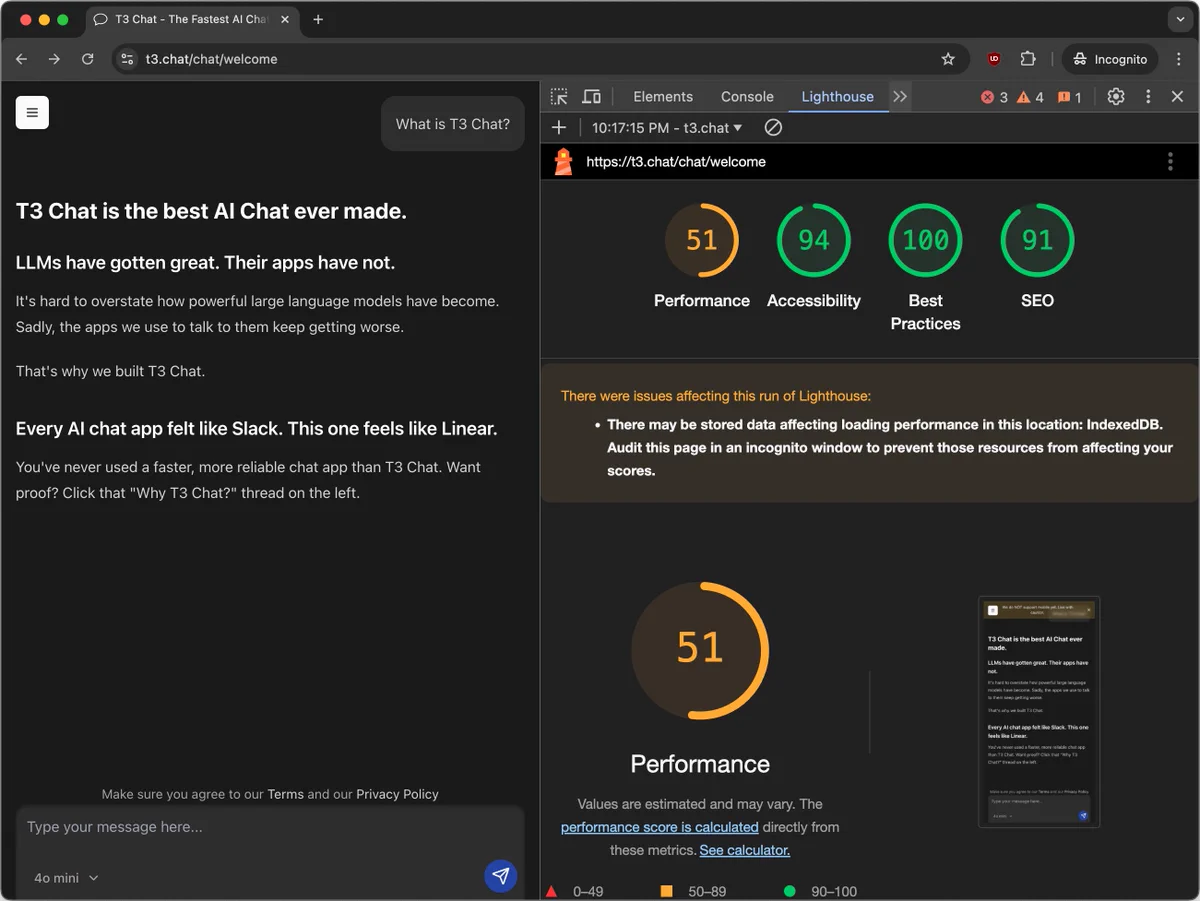Open the 4 warnings indicator
Viewport: 1200px width, 901px height.
click(x=1030, y=97)
